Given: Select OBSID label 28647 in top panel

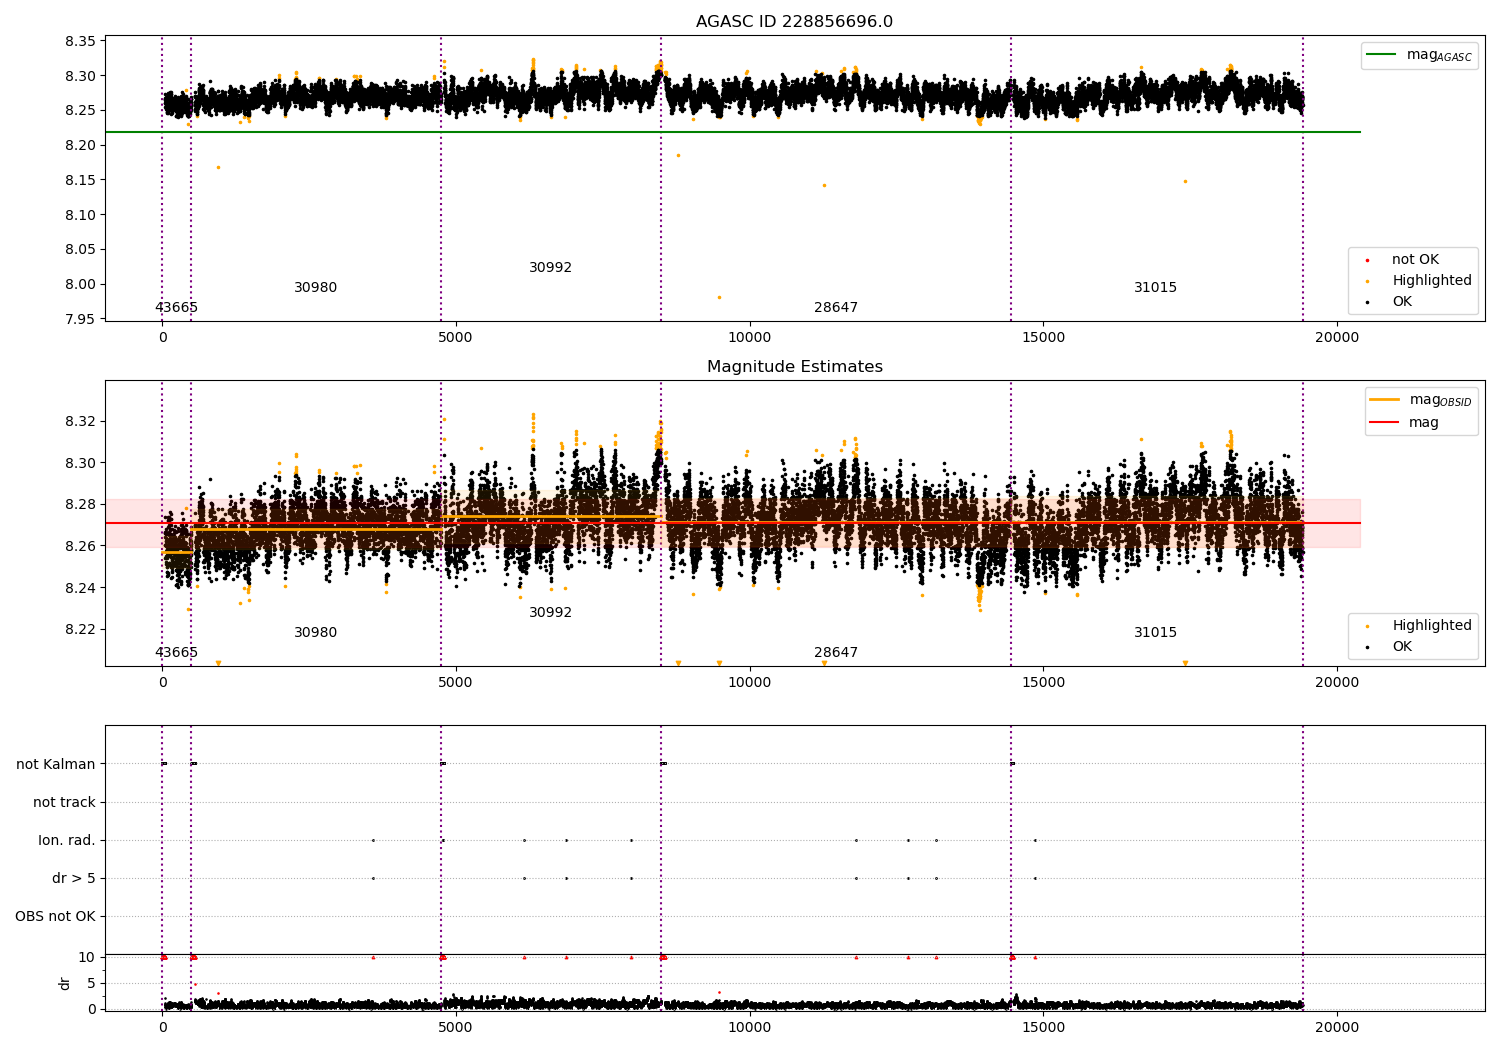Looking at the screenshot, I should pyautogui.click(x=836, y=308).
